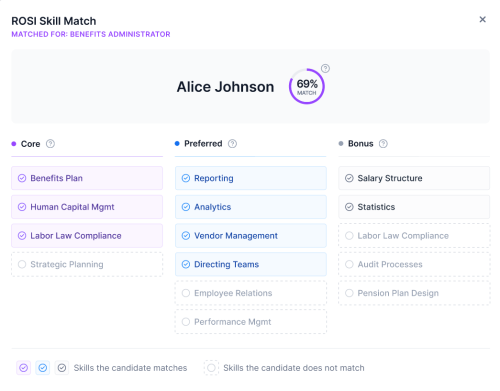Select the Strategic Planning skill text

(x=67, y=264)
